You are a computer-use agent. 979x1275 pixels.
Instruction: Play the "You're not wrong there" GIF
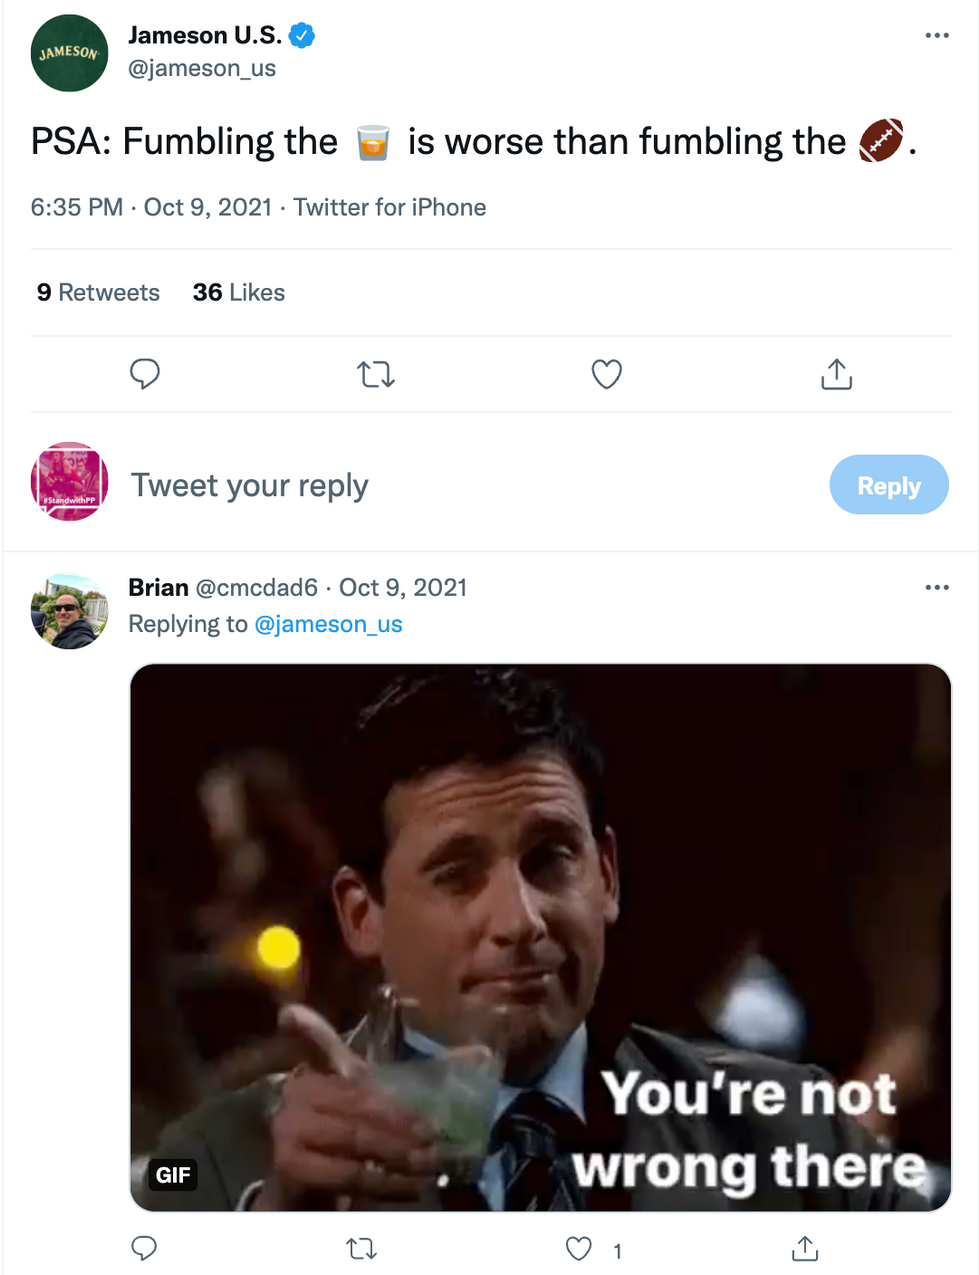pyautogui.click(x=540, y=937)
